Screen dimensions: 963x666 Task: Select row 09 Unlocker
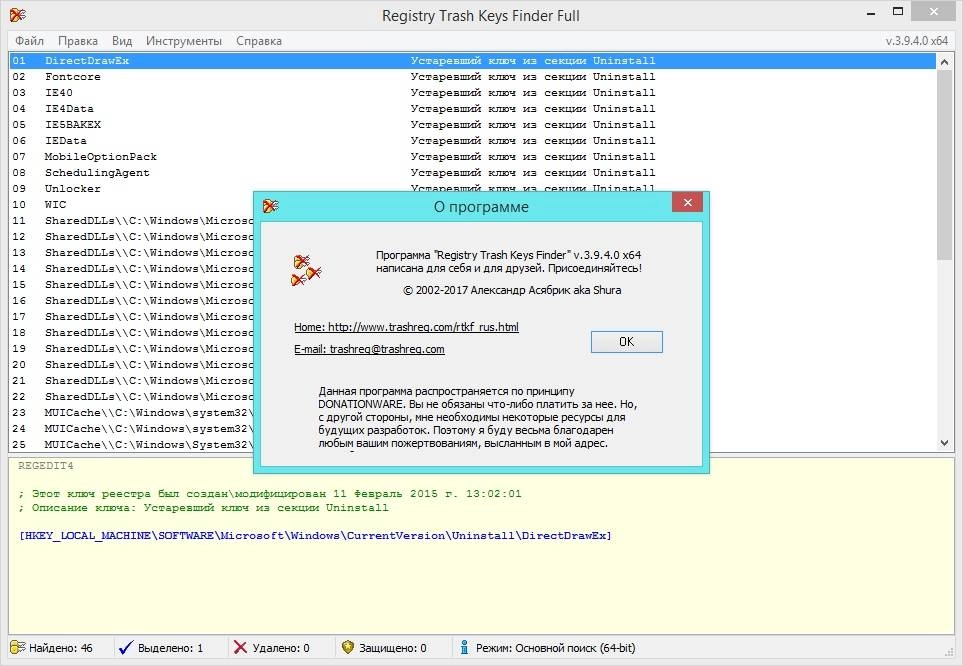[131, 189]
